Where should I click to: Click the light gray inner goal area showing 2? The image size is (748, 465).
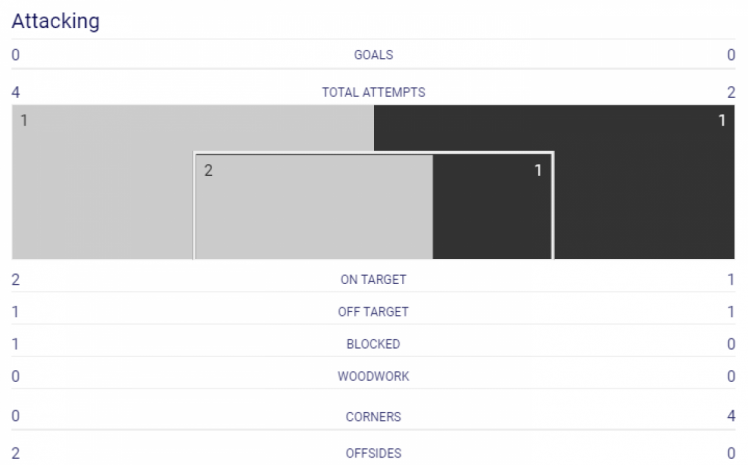coord(314,207)
